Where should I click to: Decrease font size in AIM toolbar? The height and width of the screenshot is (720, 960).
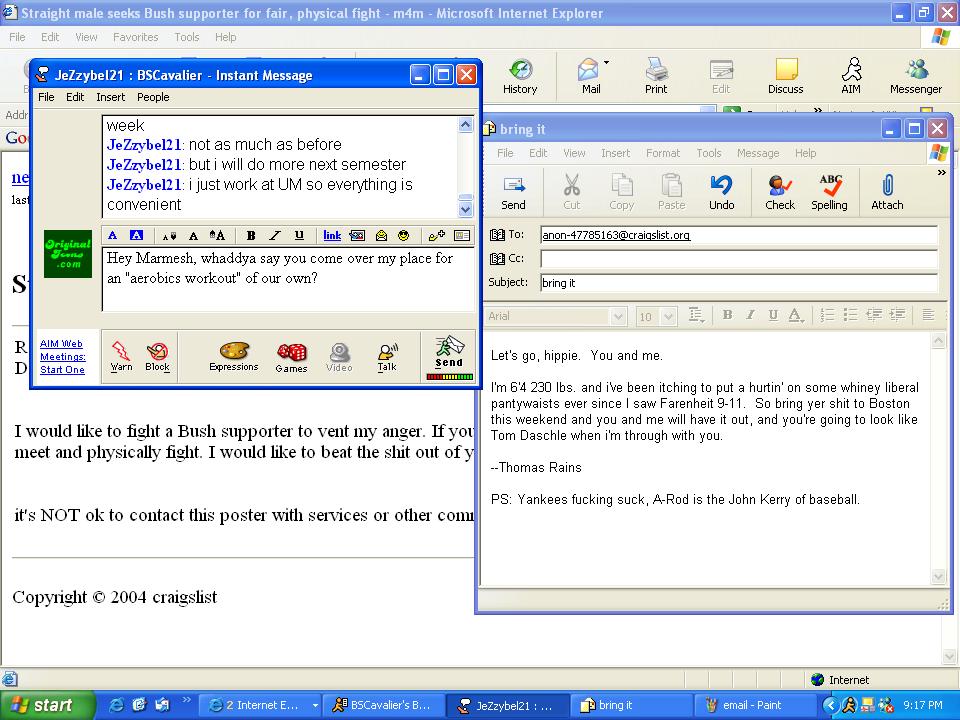[x=168, y=236]
